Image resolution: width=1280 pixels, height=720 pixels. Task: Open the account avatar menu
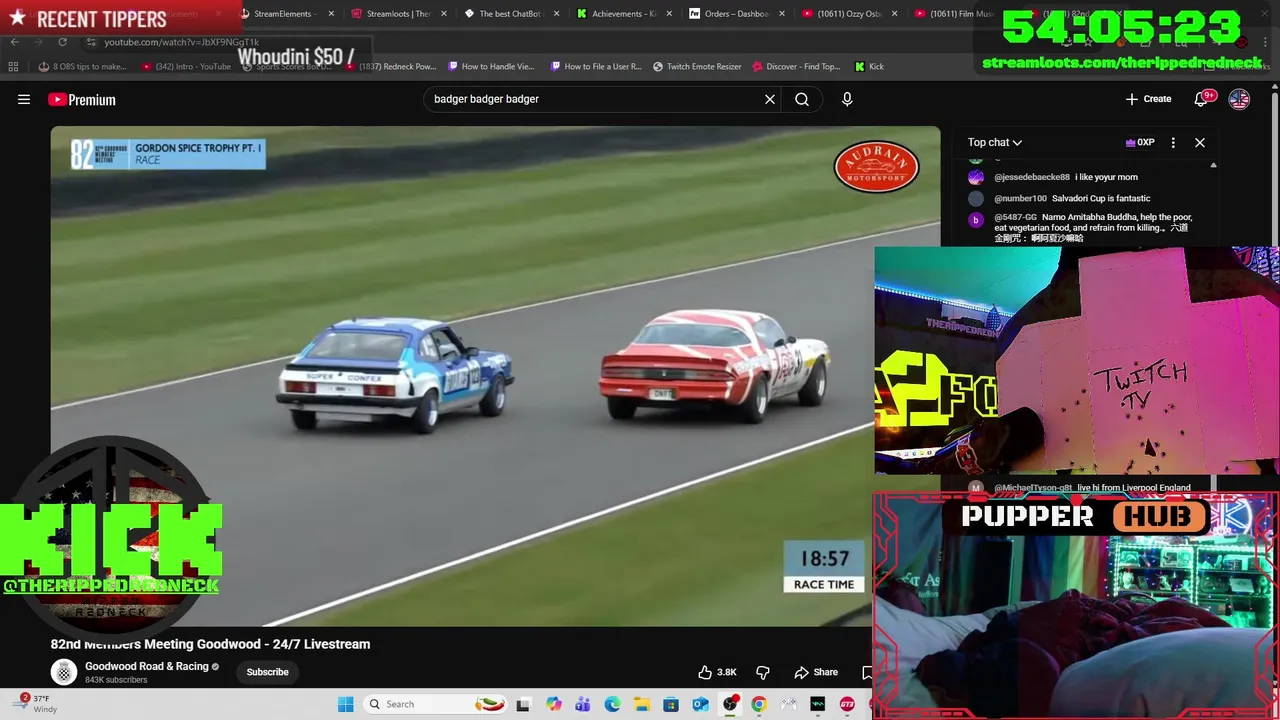(1239, 99)
